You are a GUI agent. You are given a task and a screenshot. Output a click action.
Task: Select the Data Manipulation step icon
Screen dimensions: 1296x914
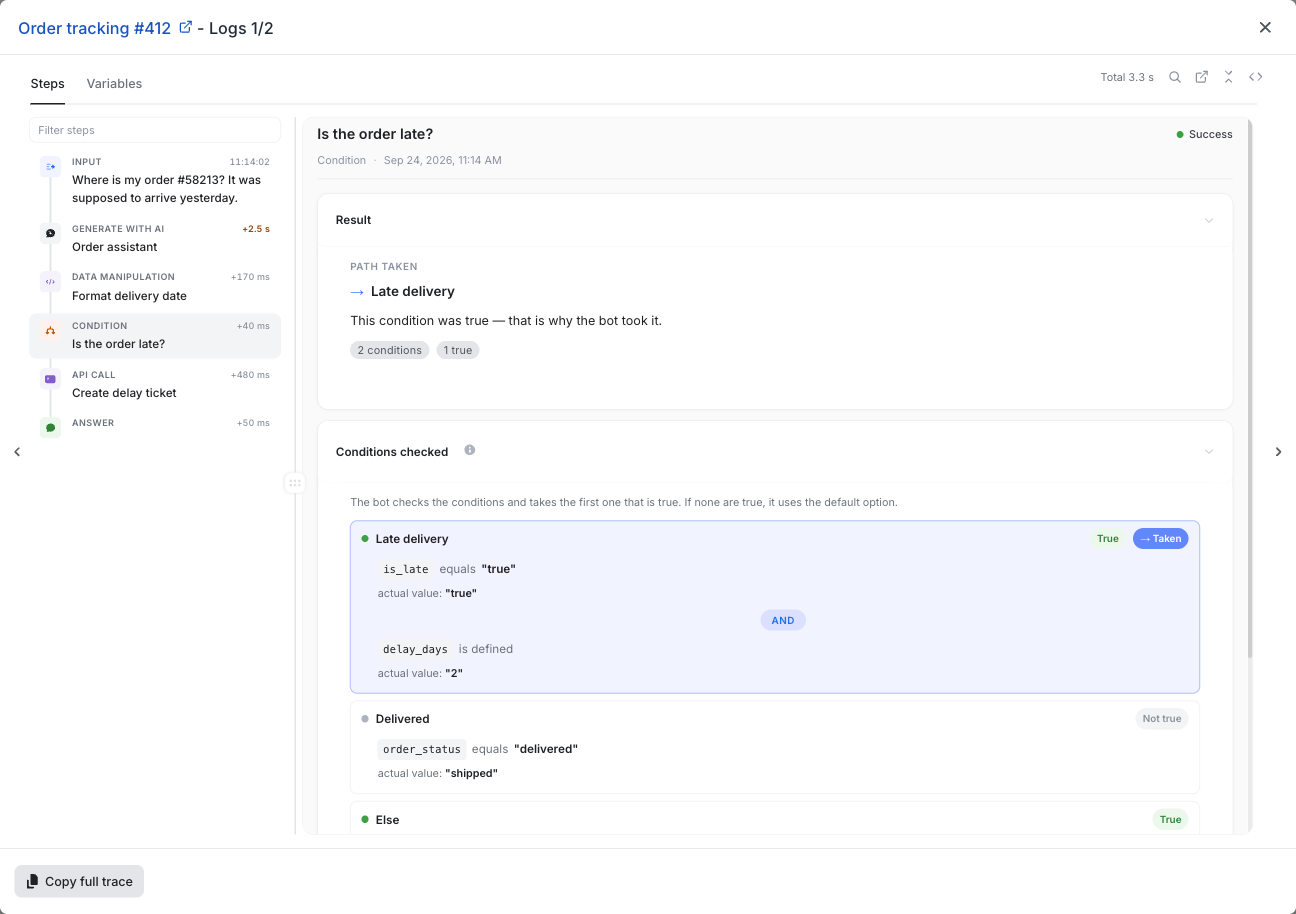50,282
